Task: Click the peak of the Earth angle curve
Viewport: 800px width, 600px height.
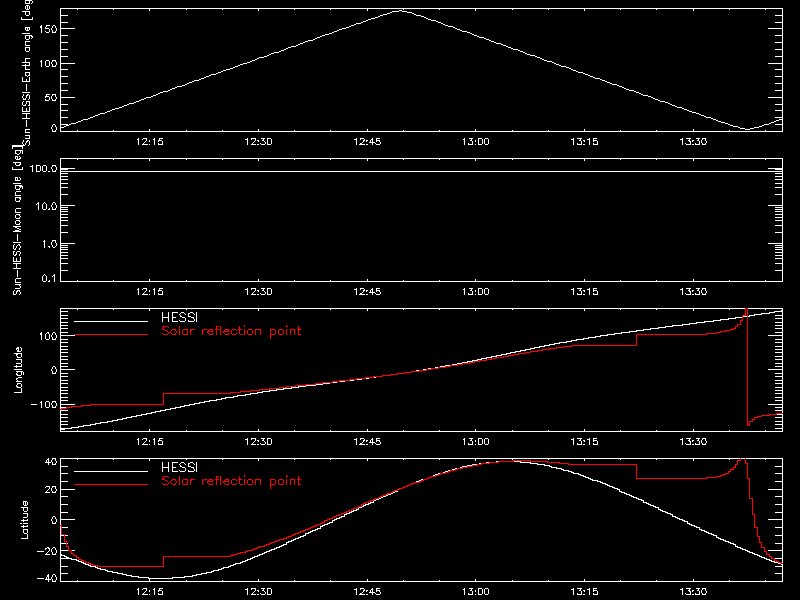Action: (402, 10)
